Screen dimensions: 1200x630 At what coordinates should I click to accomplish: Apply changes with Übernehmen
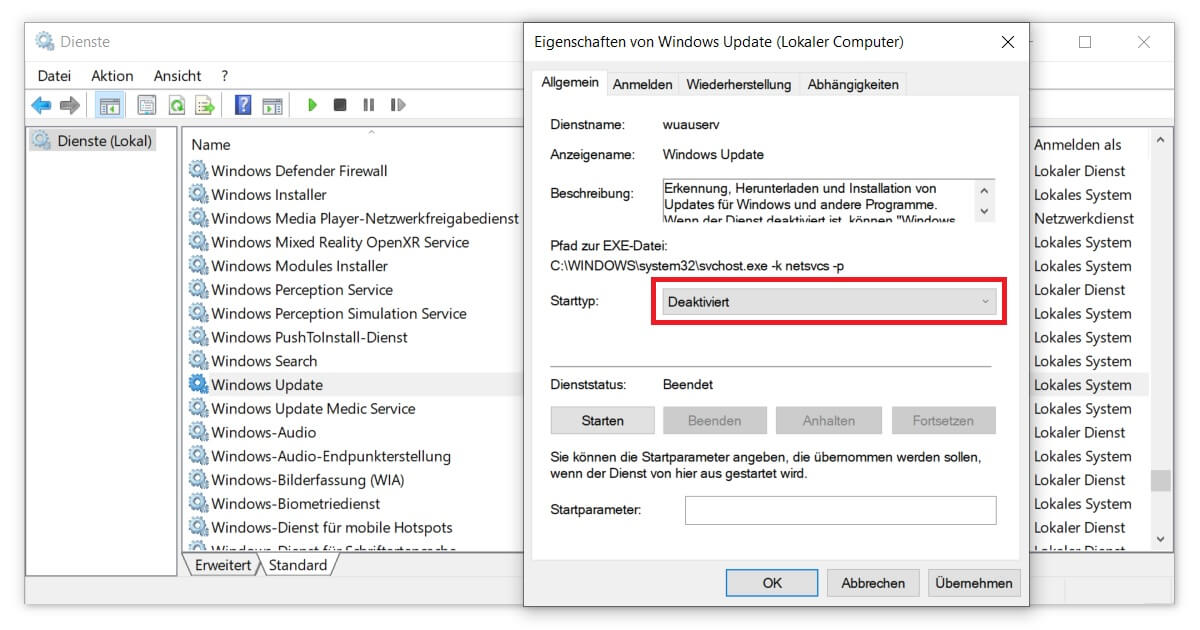tap(973, 582)
